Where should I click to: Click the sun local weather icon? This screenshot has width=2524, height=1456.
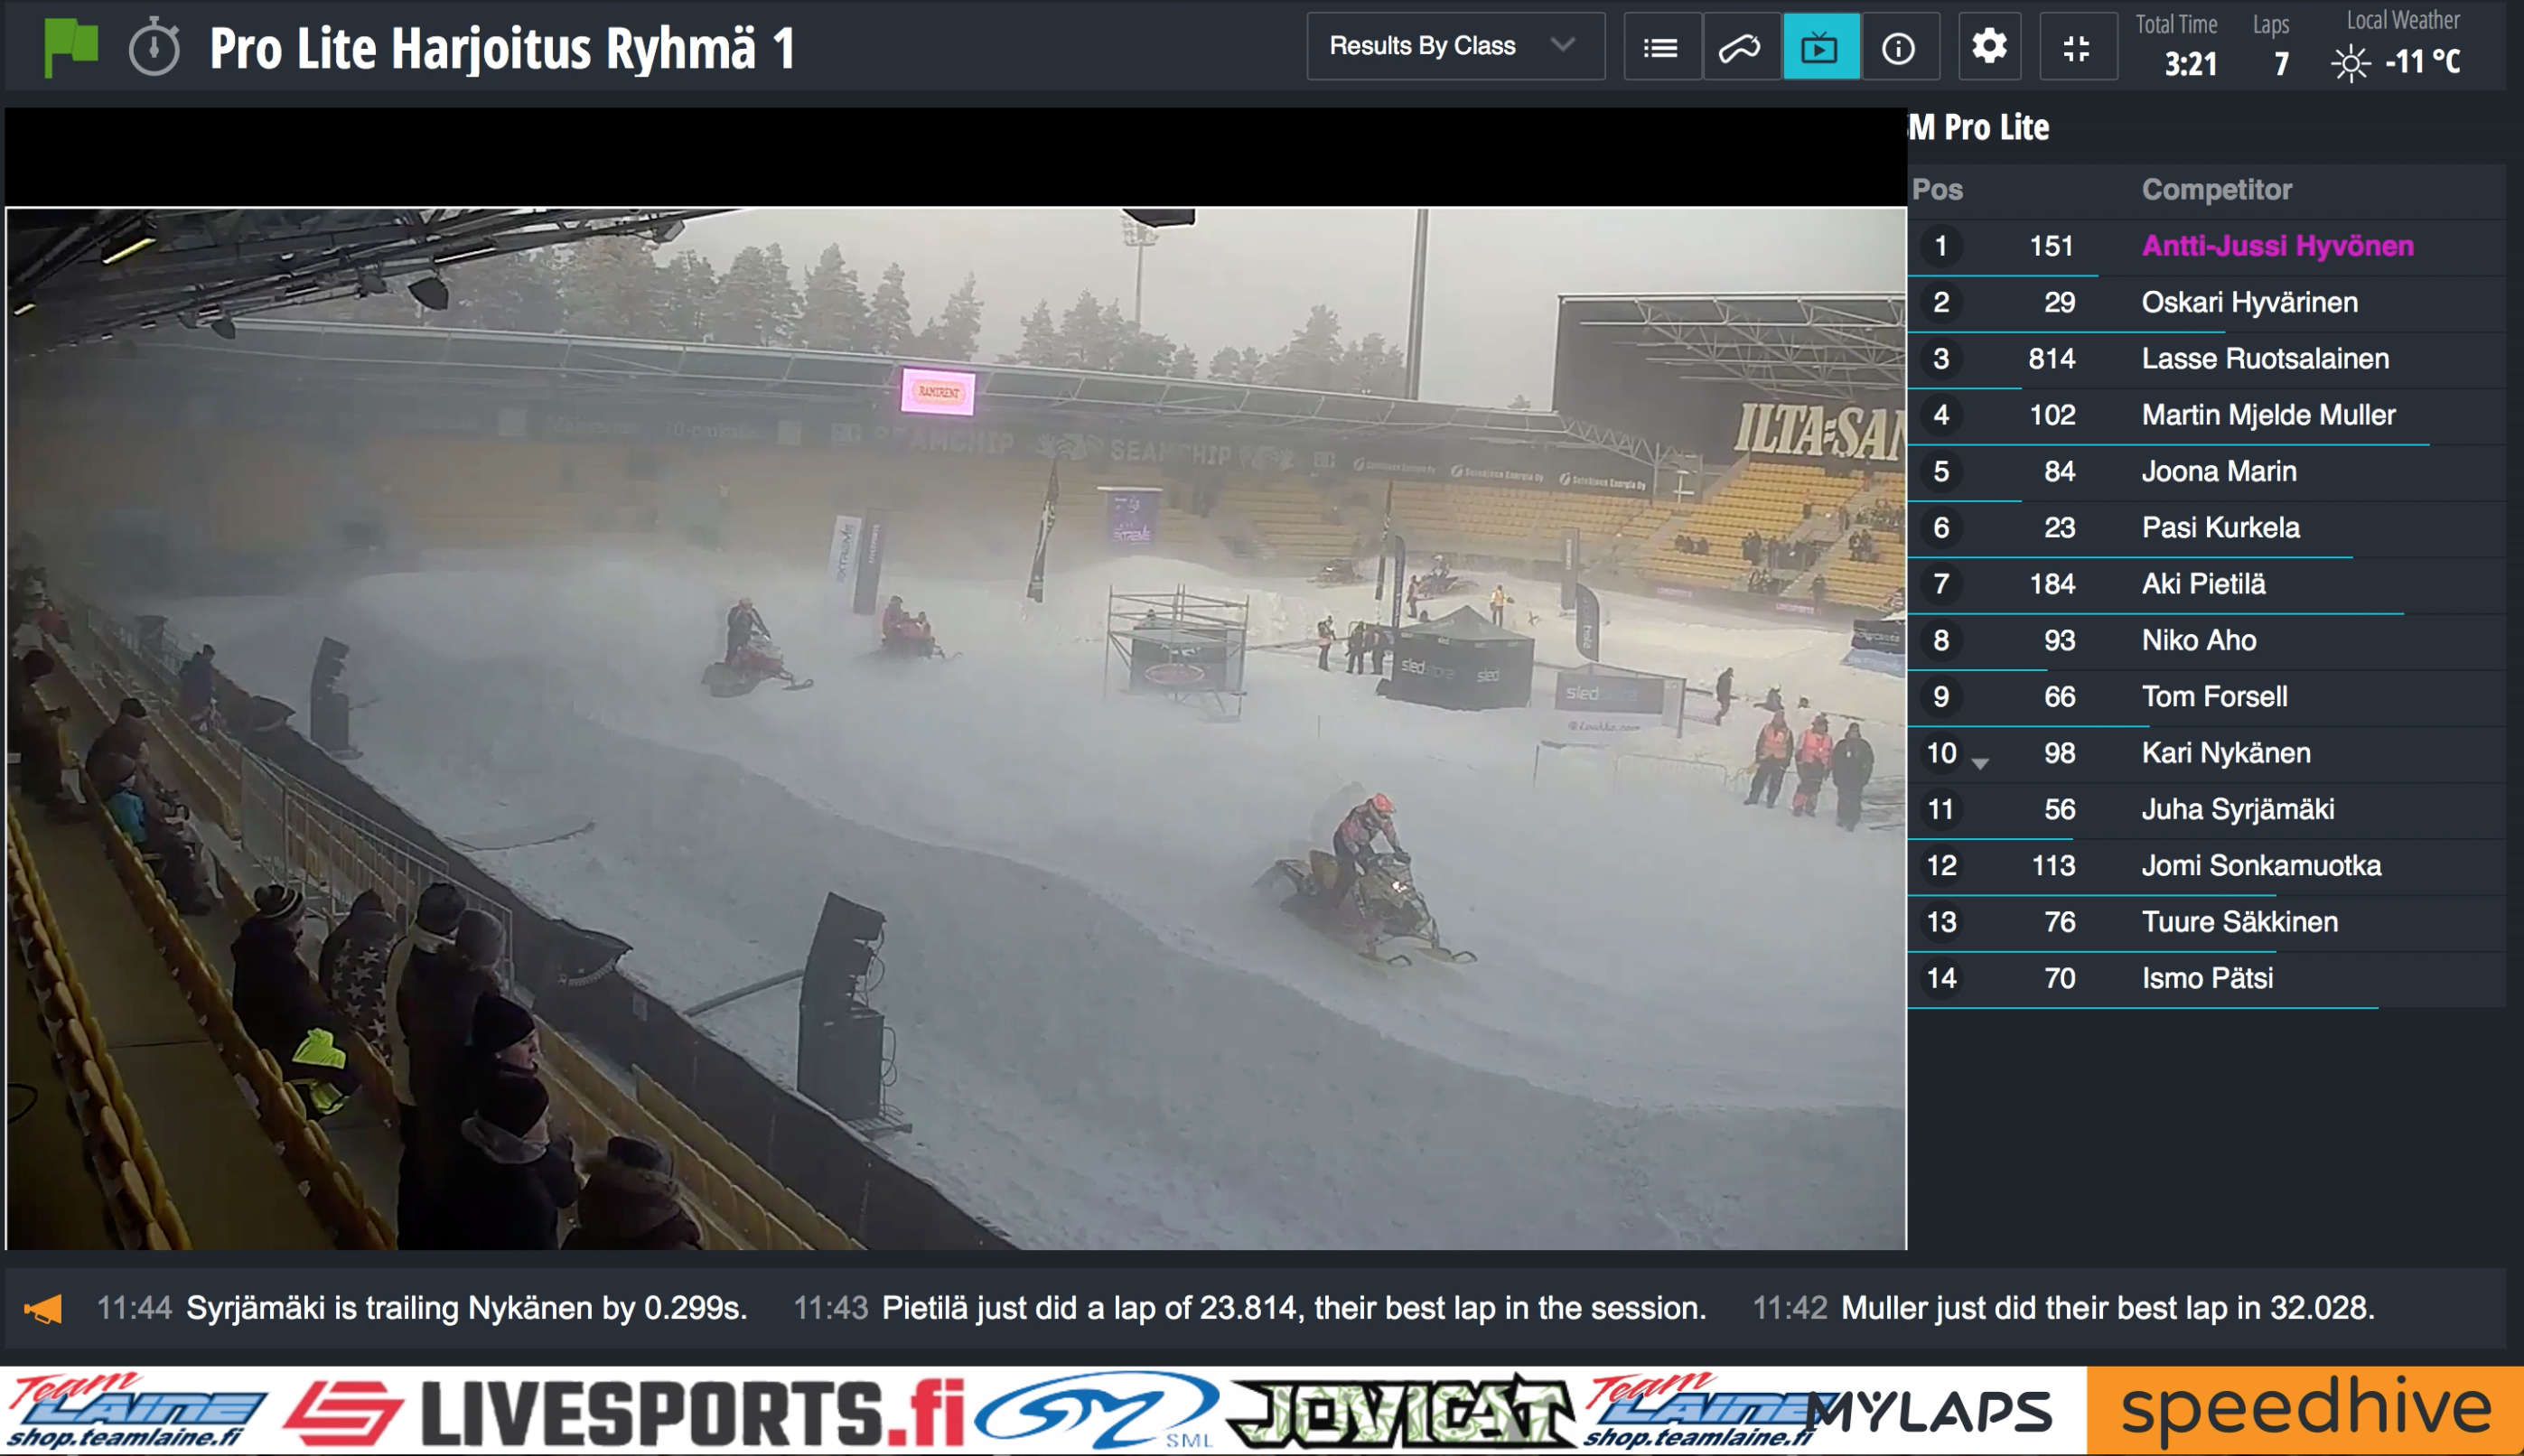pos(2350,64)
